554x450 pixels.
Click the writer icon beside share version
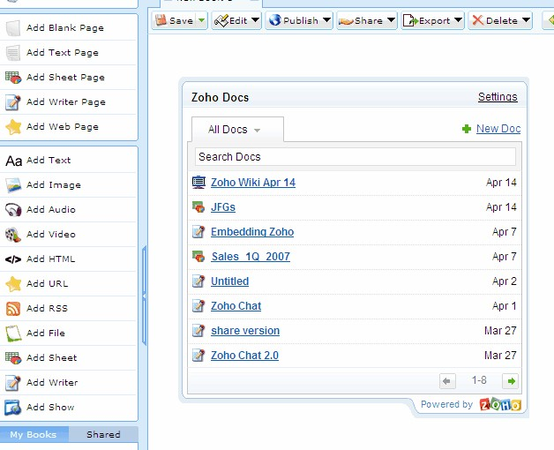[x=198, y=331]
